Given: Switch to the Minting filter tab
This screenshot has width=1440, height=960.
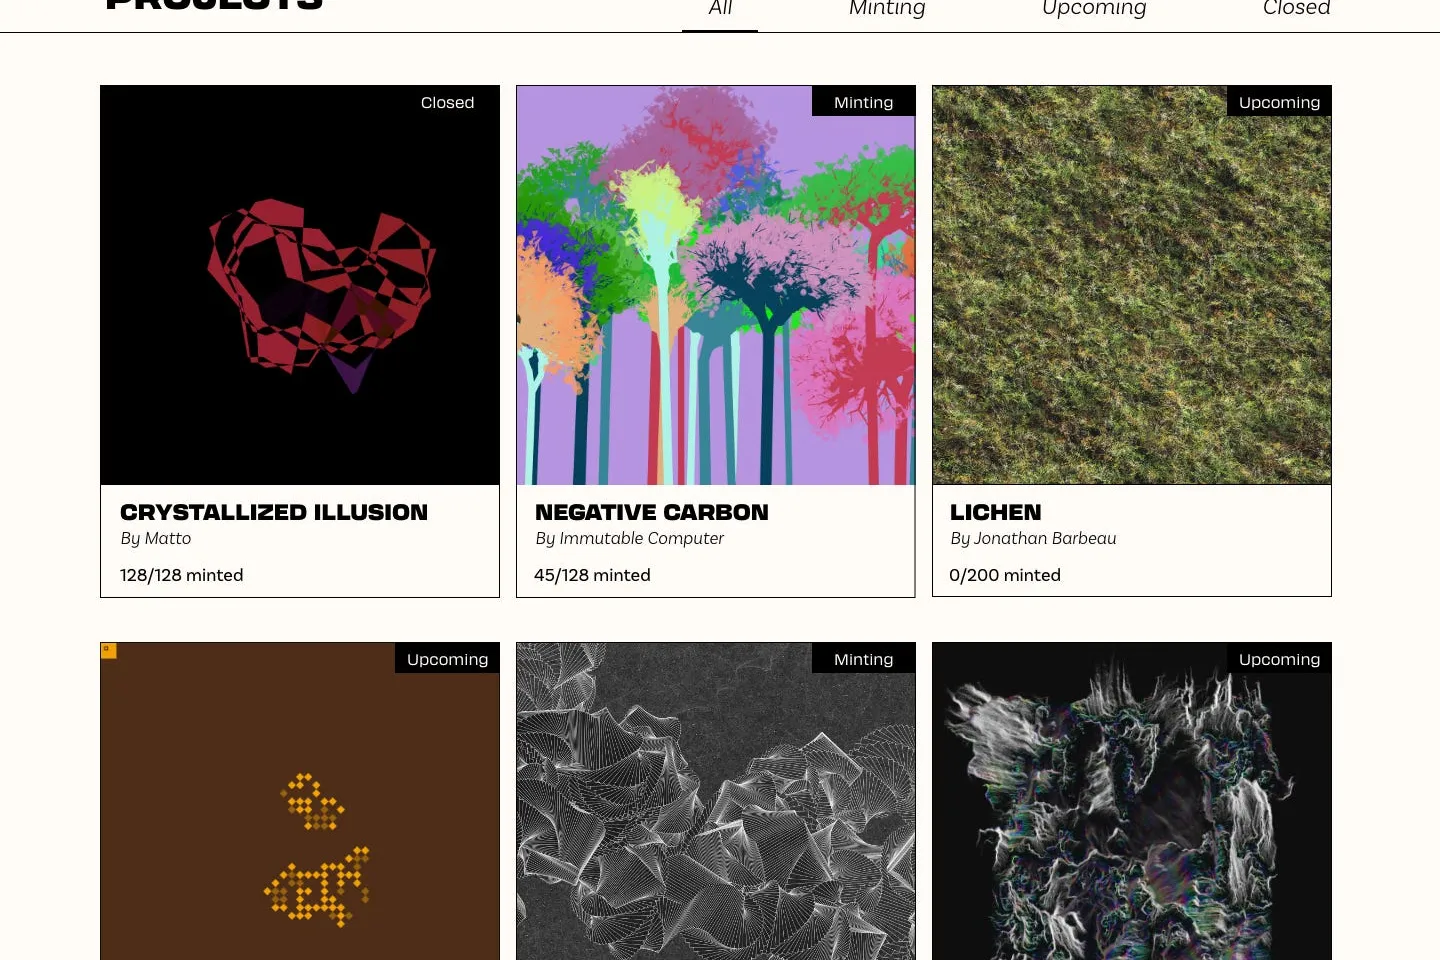Looking at the screenshot, I should click(x=887, y=9).
